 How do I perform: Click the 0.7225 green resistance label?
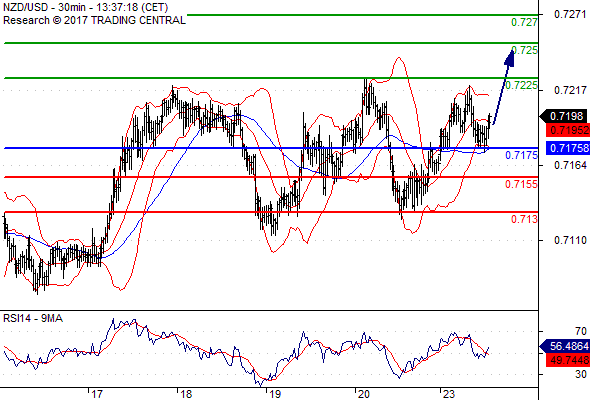click(x=521, y=85)
